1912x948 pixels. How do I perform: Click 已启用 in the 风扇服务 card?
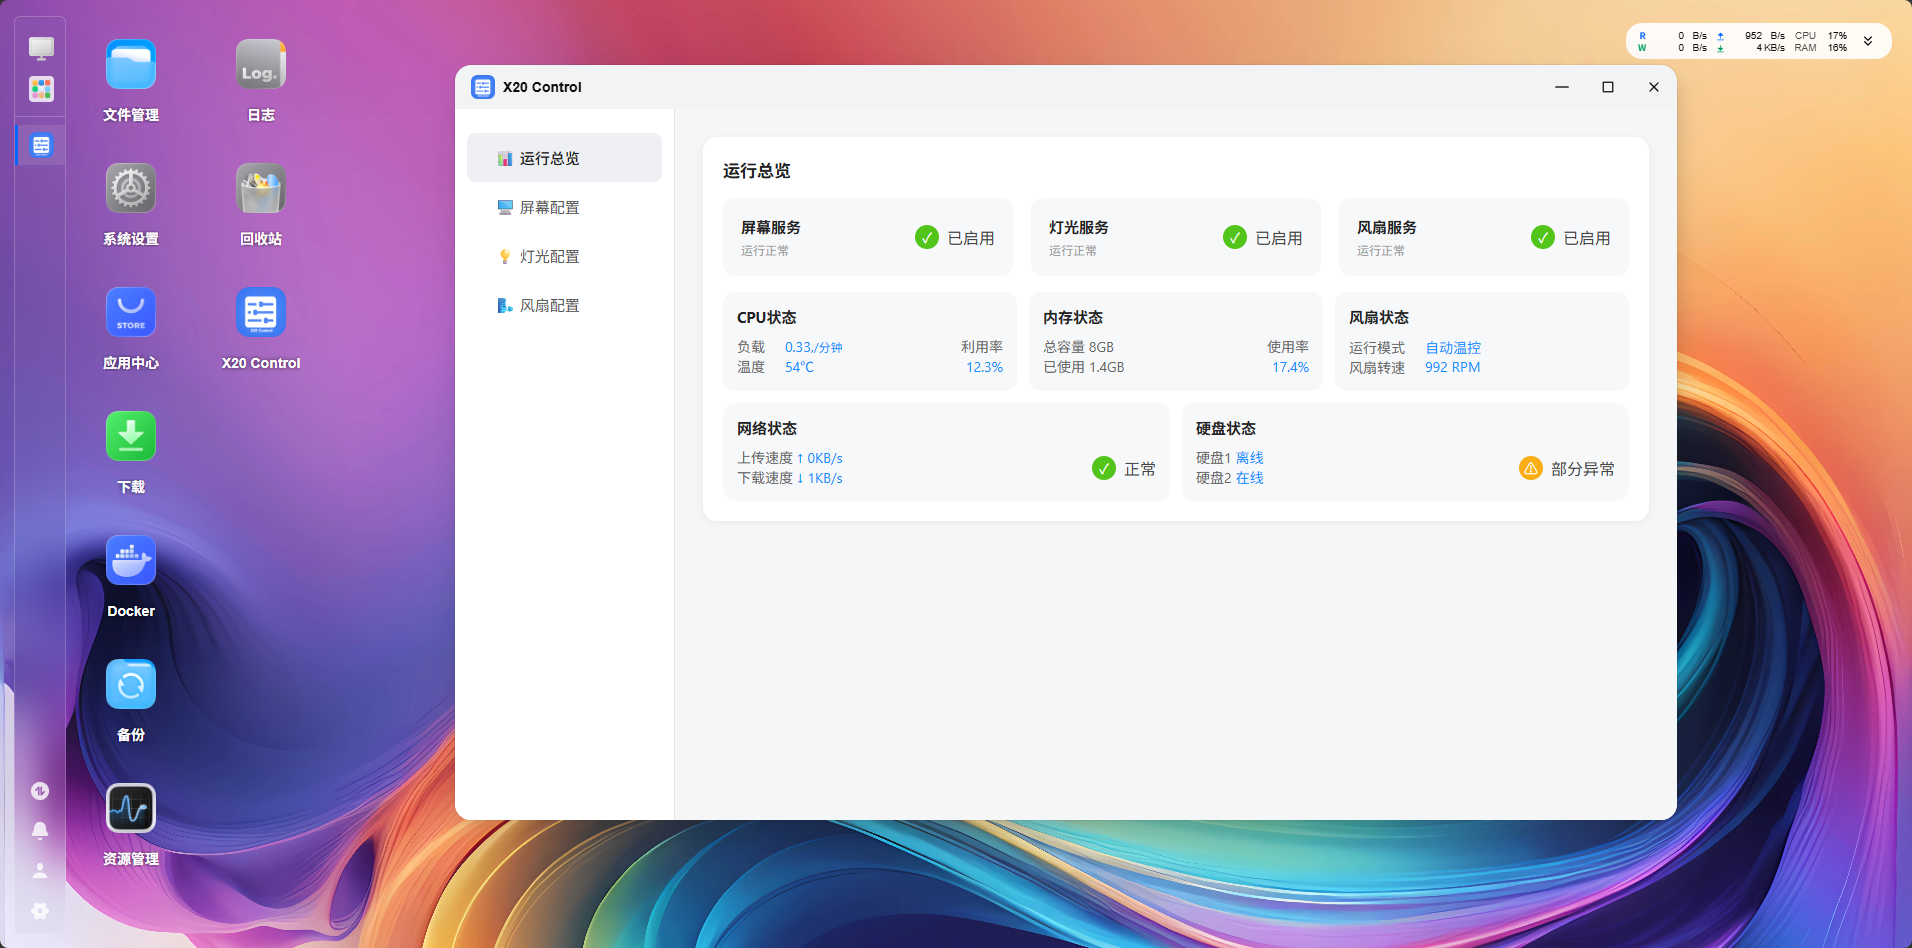(1587, 238)
